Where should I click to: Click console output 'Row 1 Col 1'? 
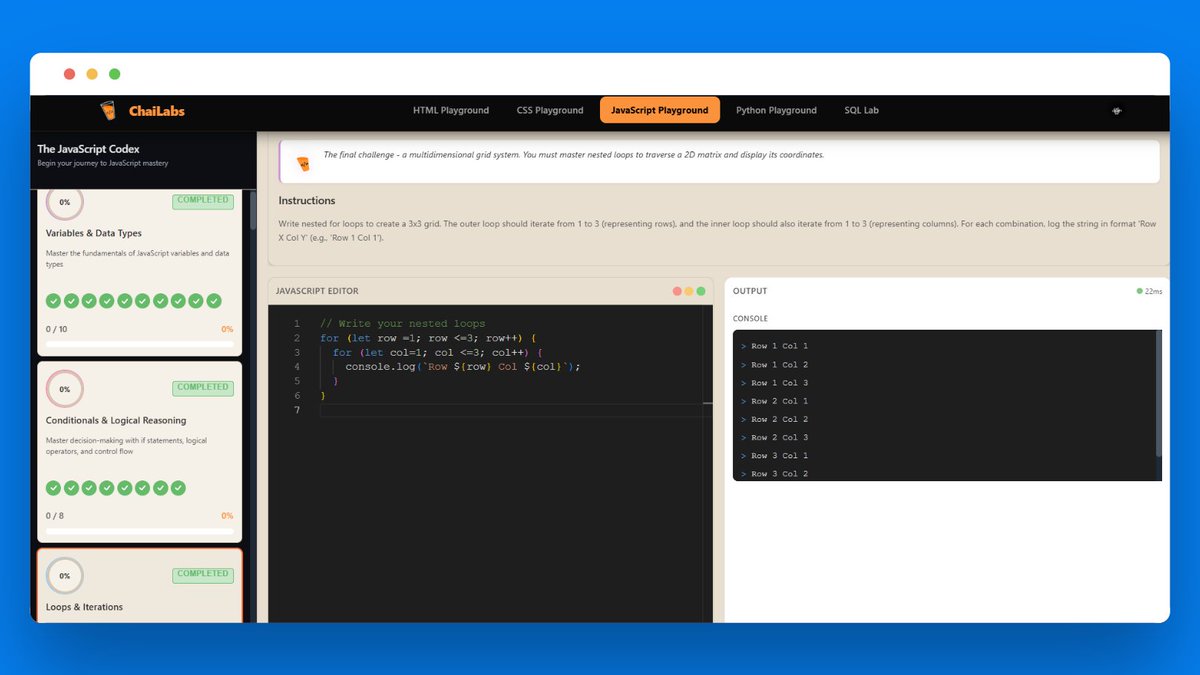point(779,347)
